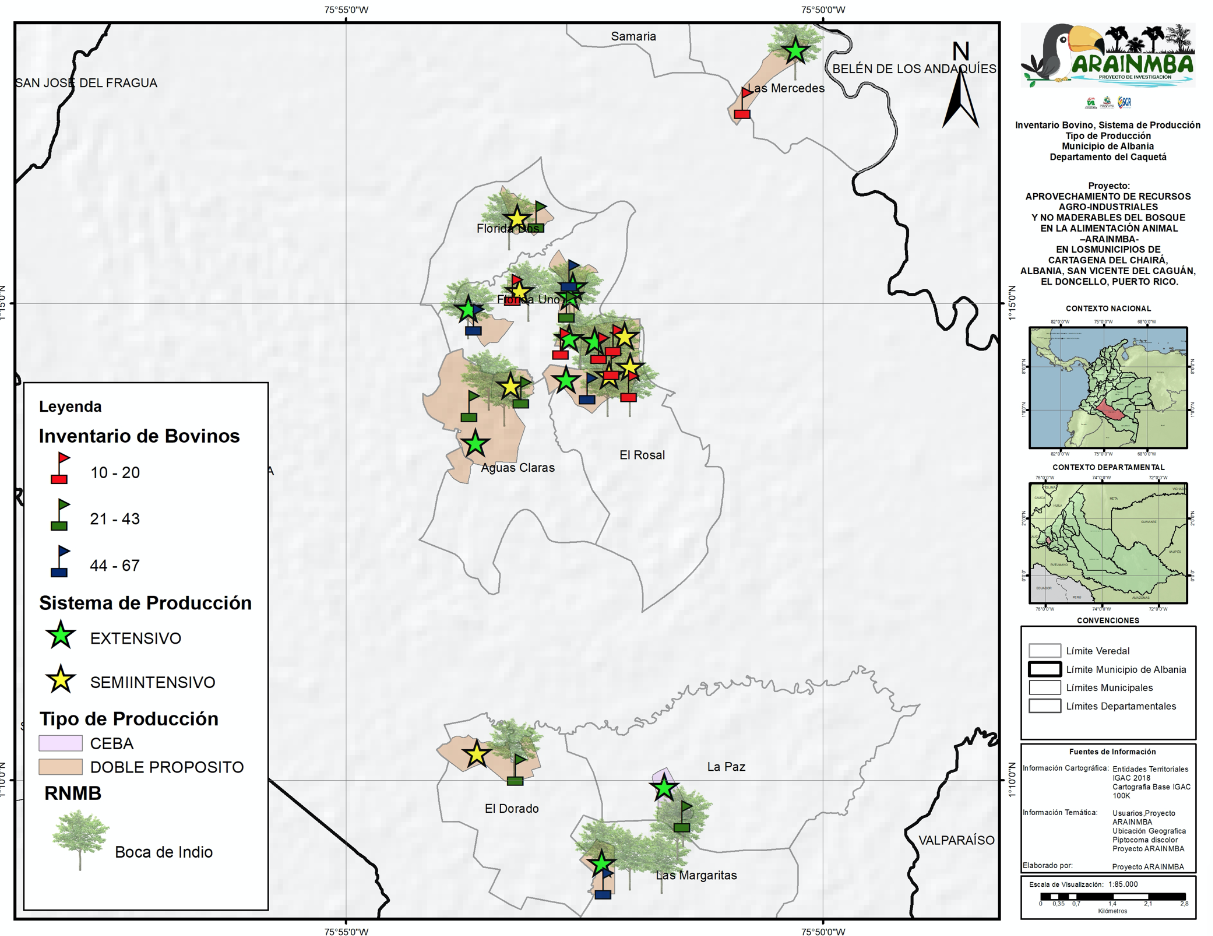The image size is (1213, 936).
Task: Click the RNMB legend heading
Action: [72, 795]
